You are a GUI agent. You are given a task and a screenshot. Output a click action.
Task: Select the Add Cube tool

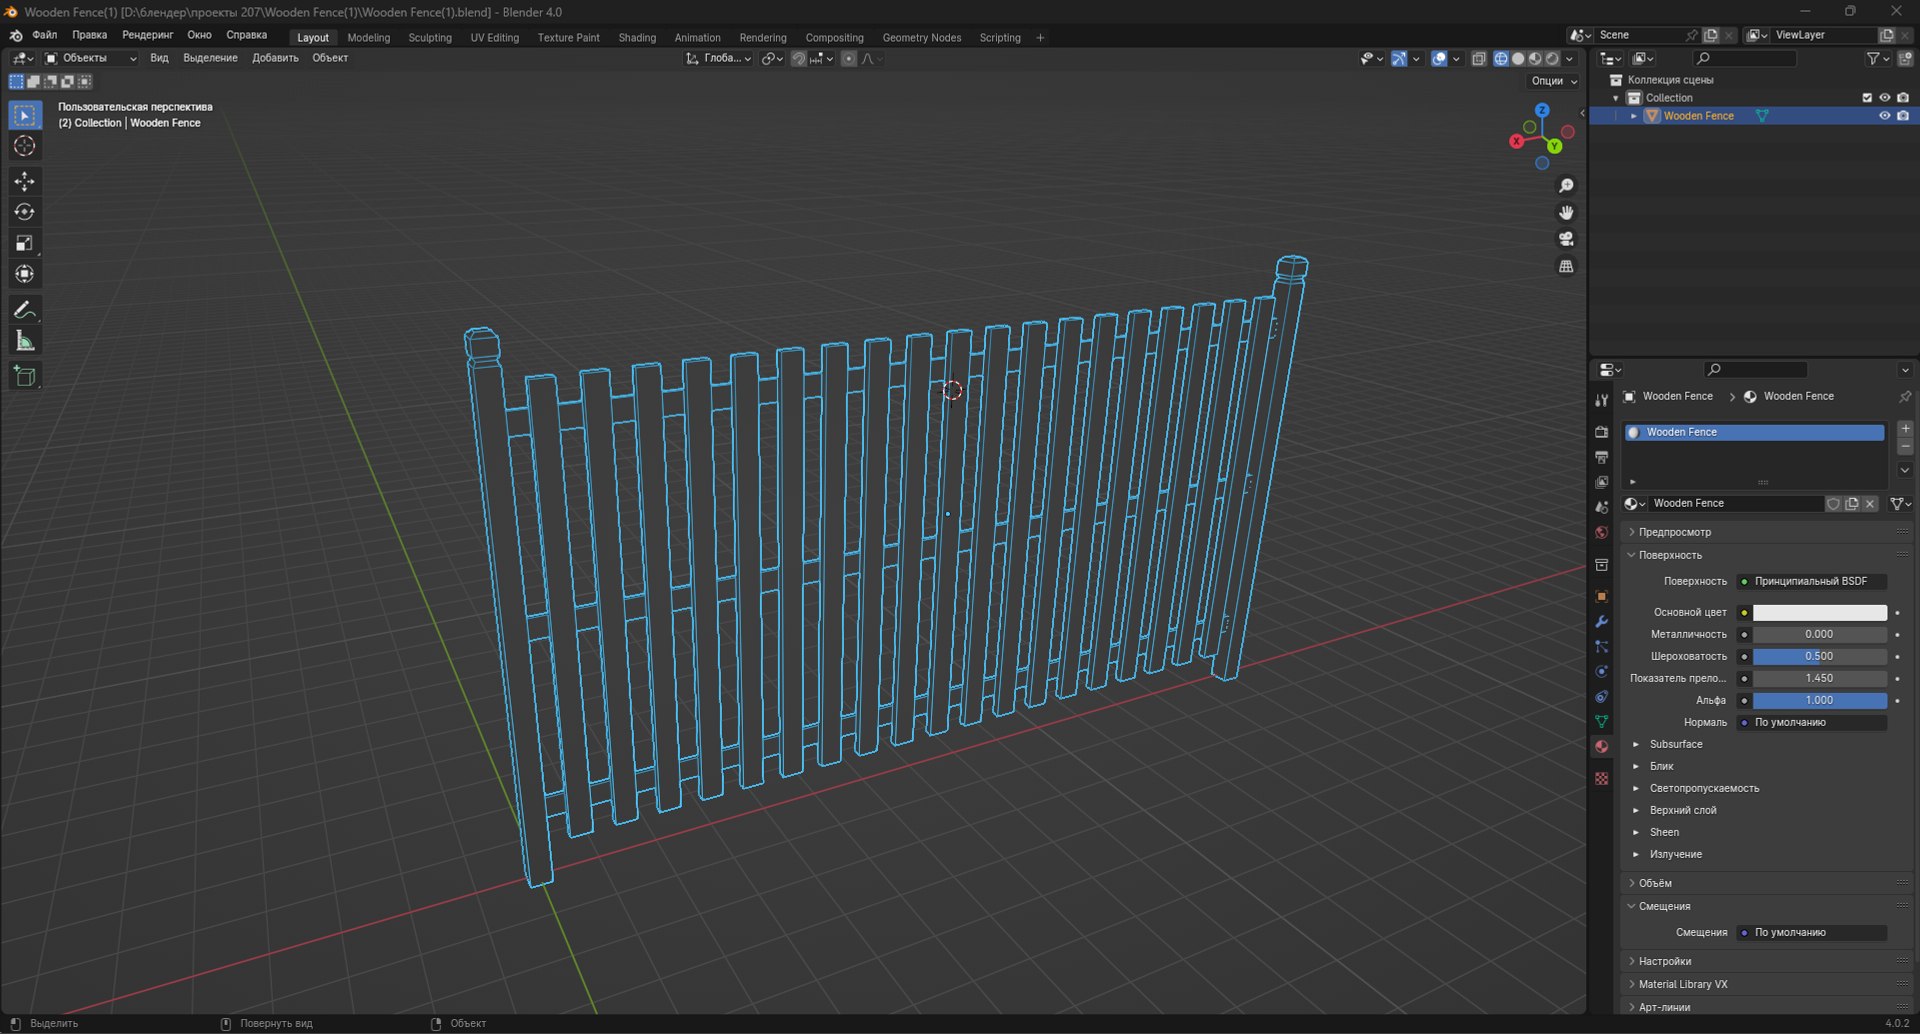click(x=25, y=376)
